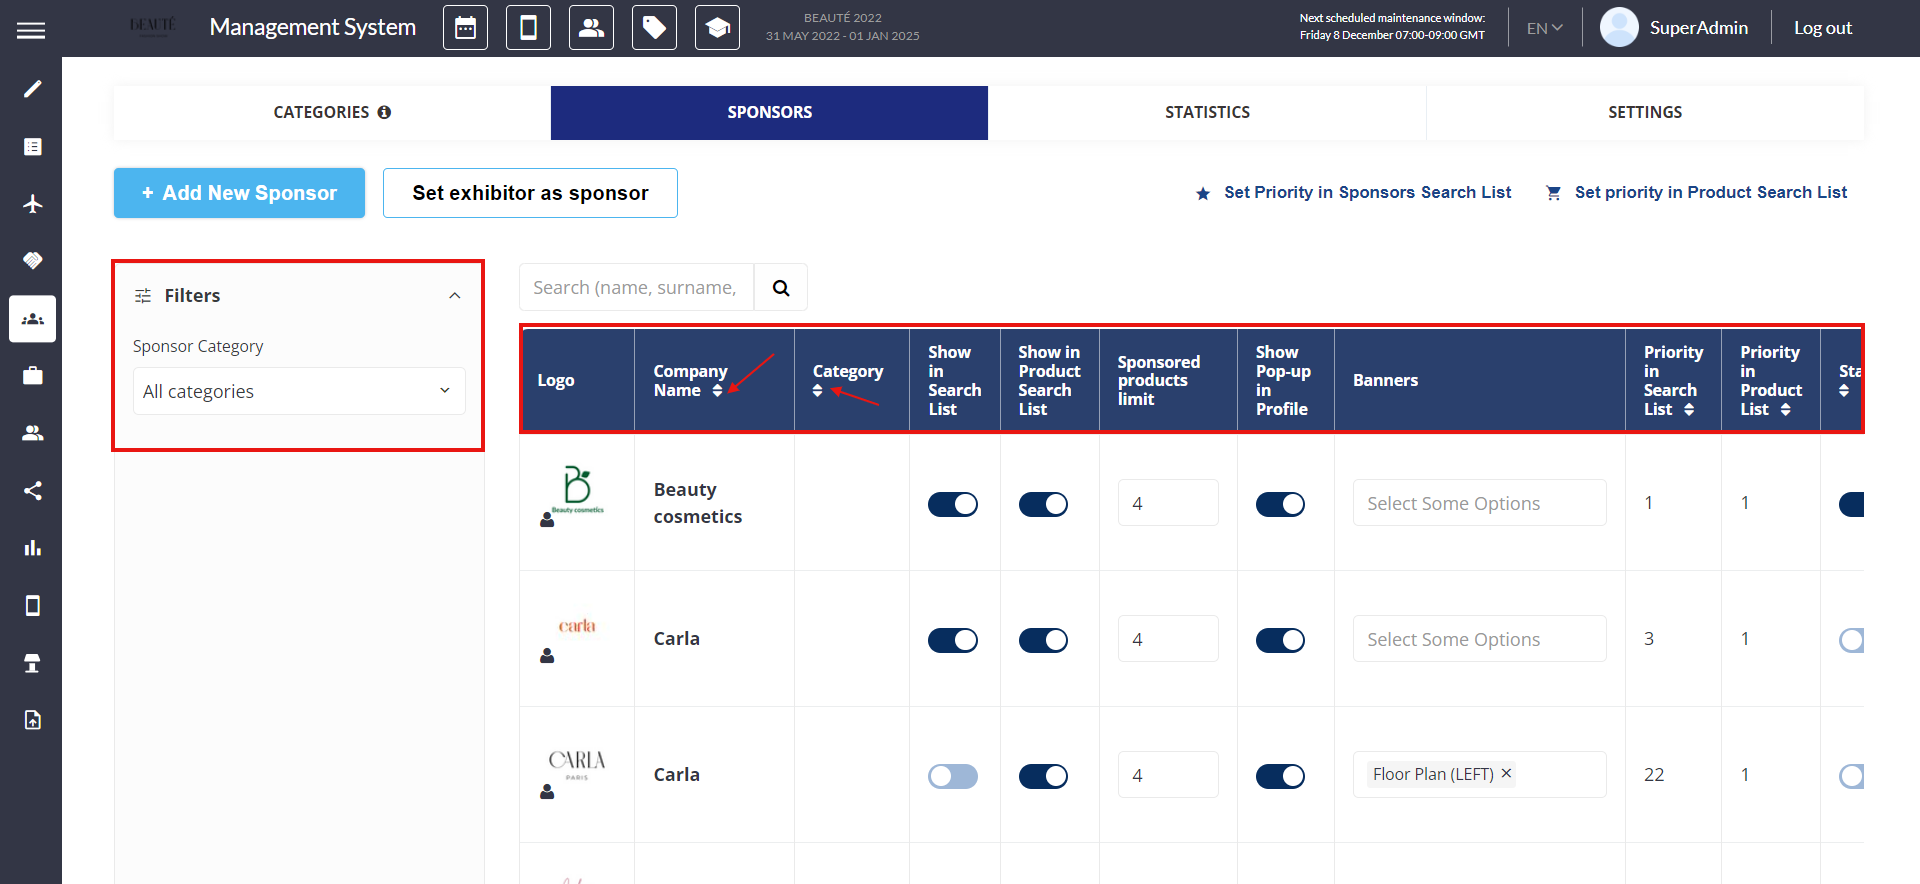
Task: Remove the Floor Plan (LEFT) banner tag
Action: coord(1506,773)
